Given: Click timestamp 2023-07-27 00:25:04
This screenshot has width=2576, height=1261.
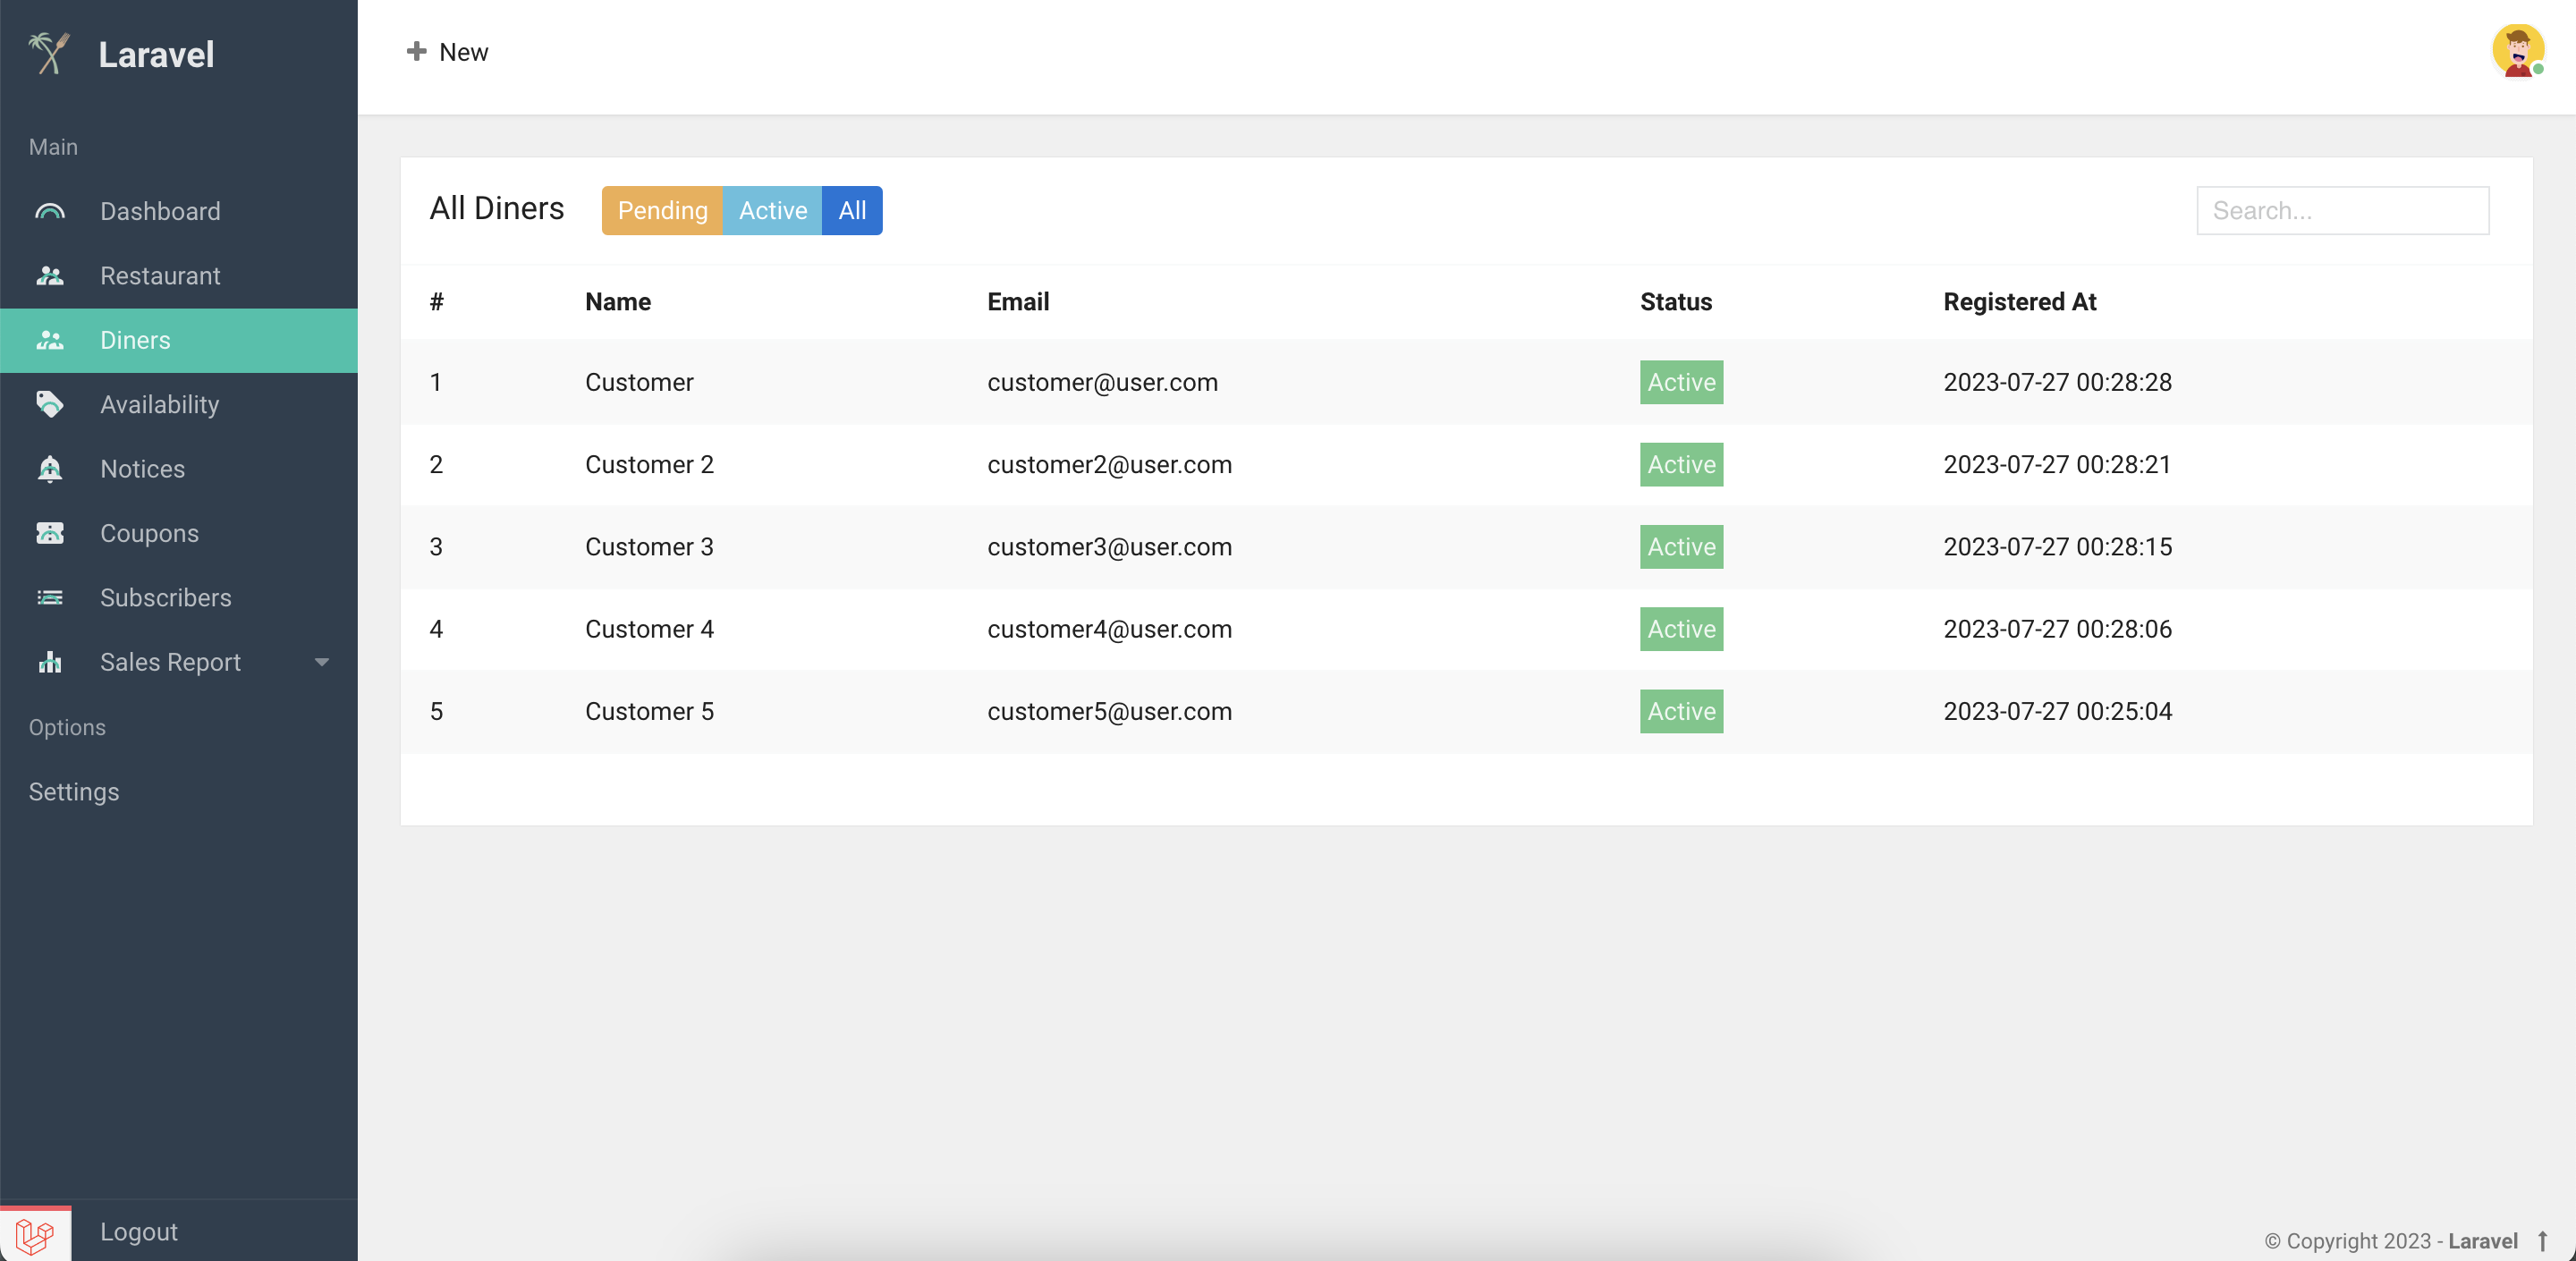Looking at the screenshot, I should [2058, 711].
